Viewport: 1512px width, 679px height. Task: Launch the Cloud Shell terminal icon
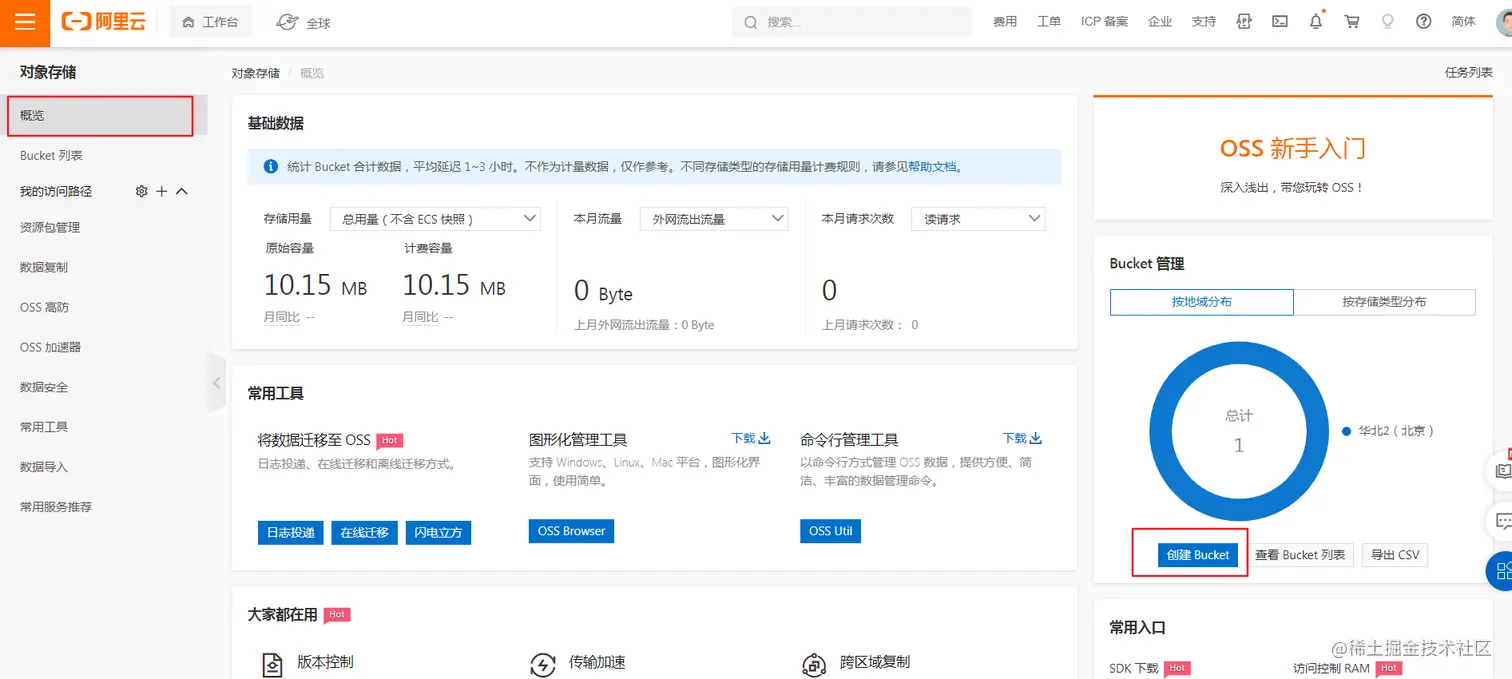coord(1279,22)
